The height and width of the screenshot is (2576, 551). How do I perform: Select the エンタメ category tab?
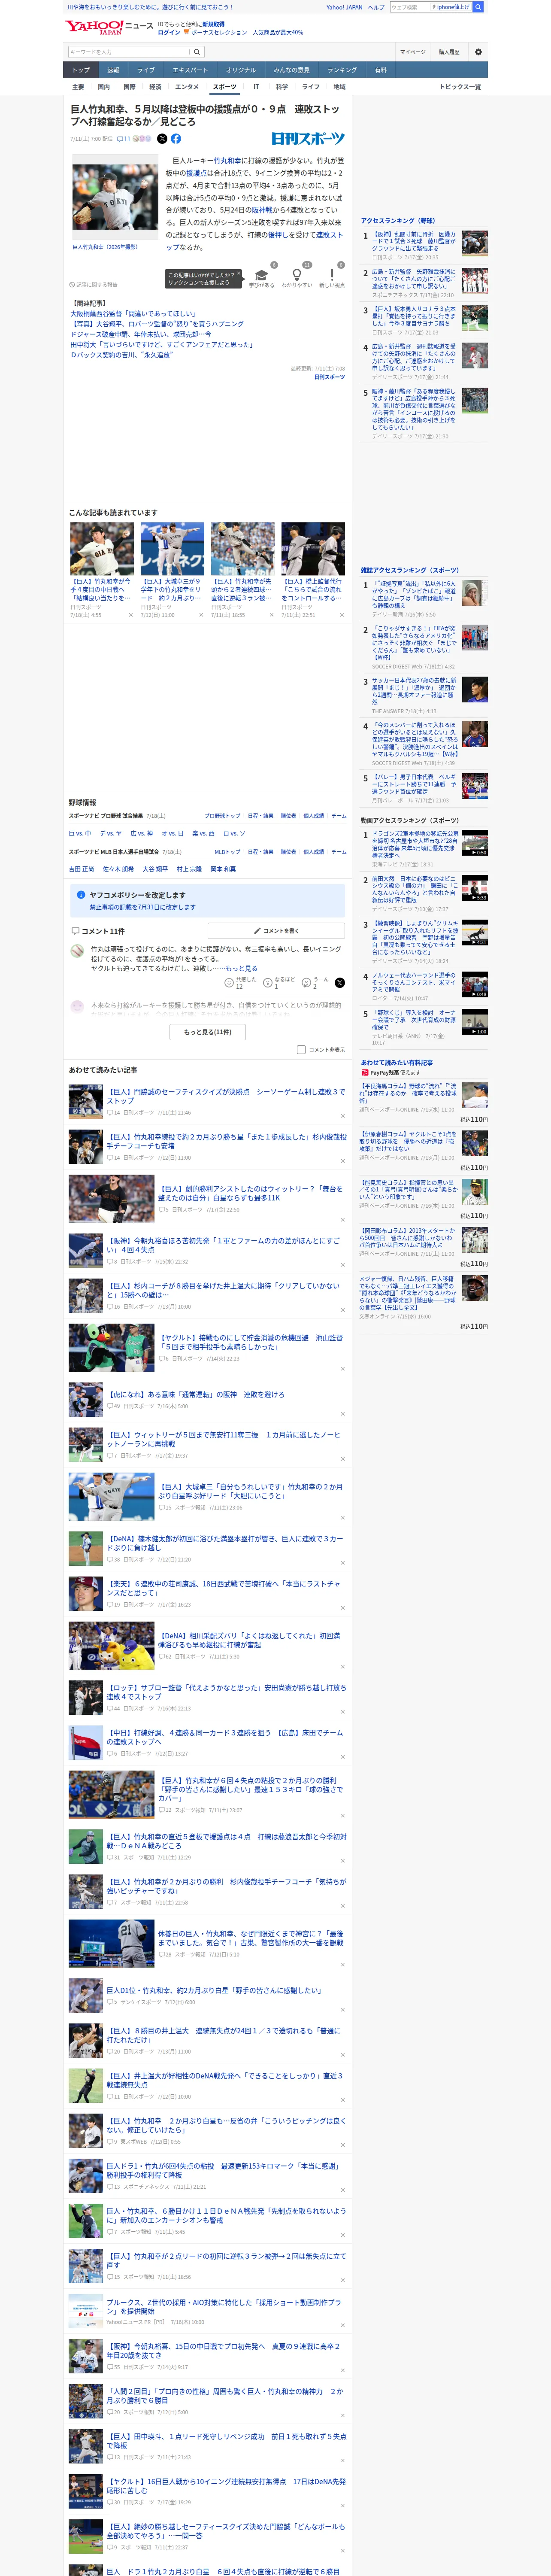187,87
